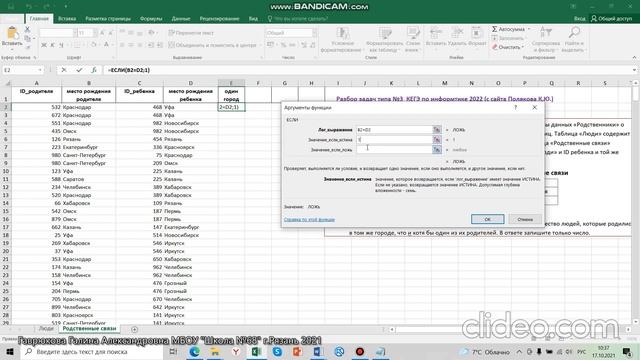Open the Вставка ribbon tab
640x360 pixels.
(x=67, y=18)
